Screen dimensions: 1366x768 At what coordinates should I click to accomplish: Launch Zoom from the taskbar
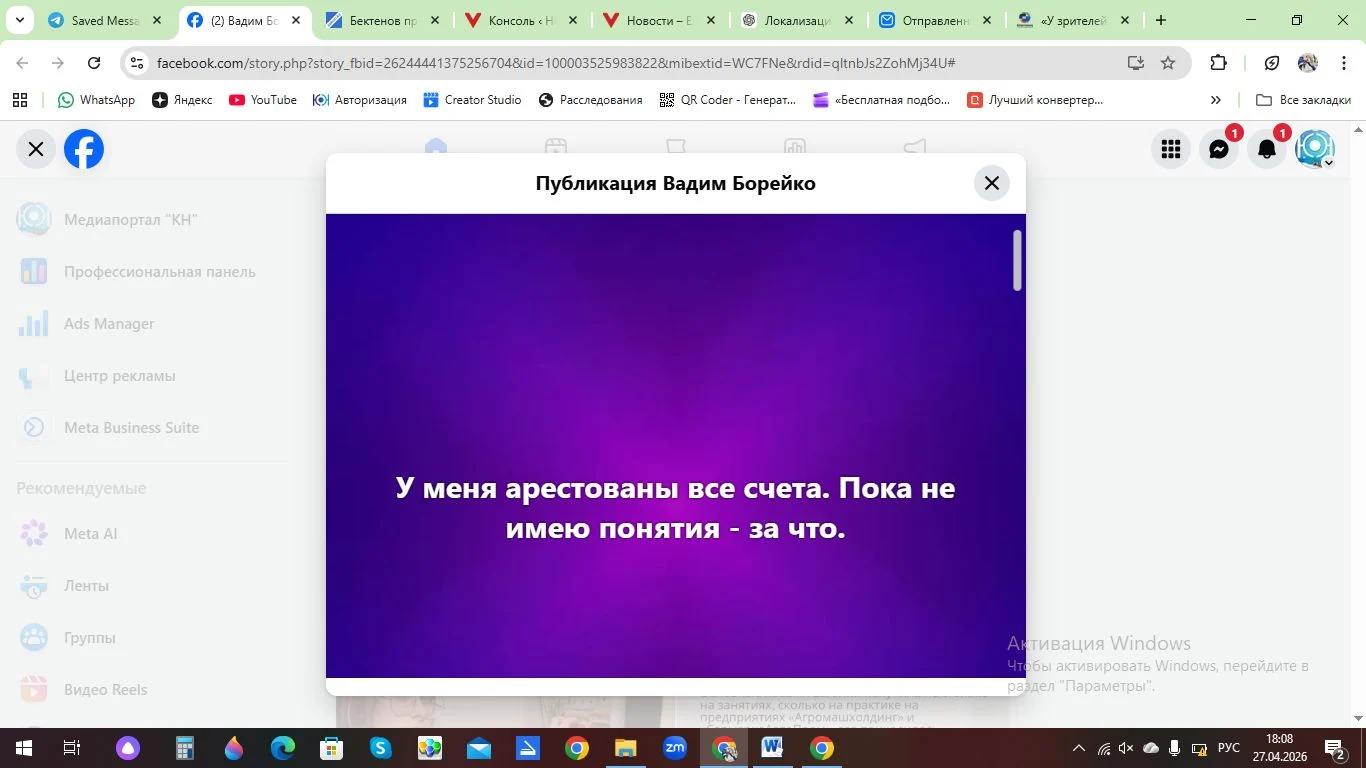(x=675, y=748)
